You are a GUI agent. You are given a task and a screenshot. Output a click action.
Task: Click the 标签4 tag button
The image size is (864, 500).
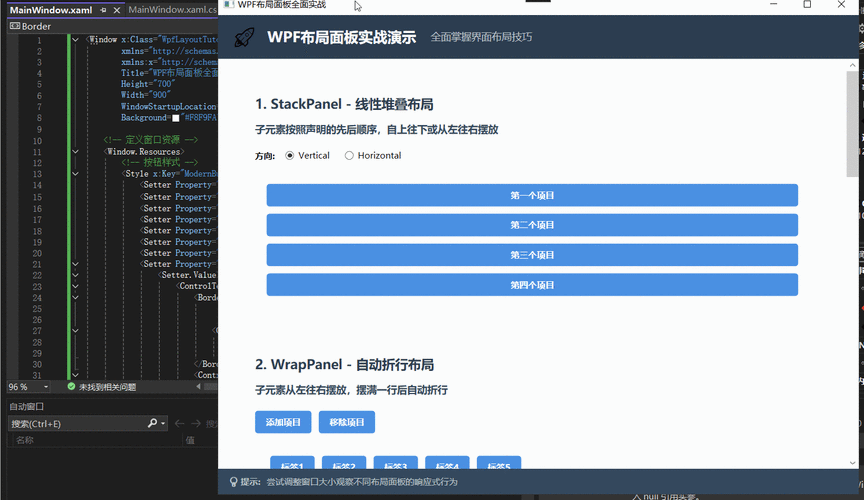click(x=447, y=463)
